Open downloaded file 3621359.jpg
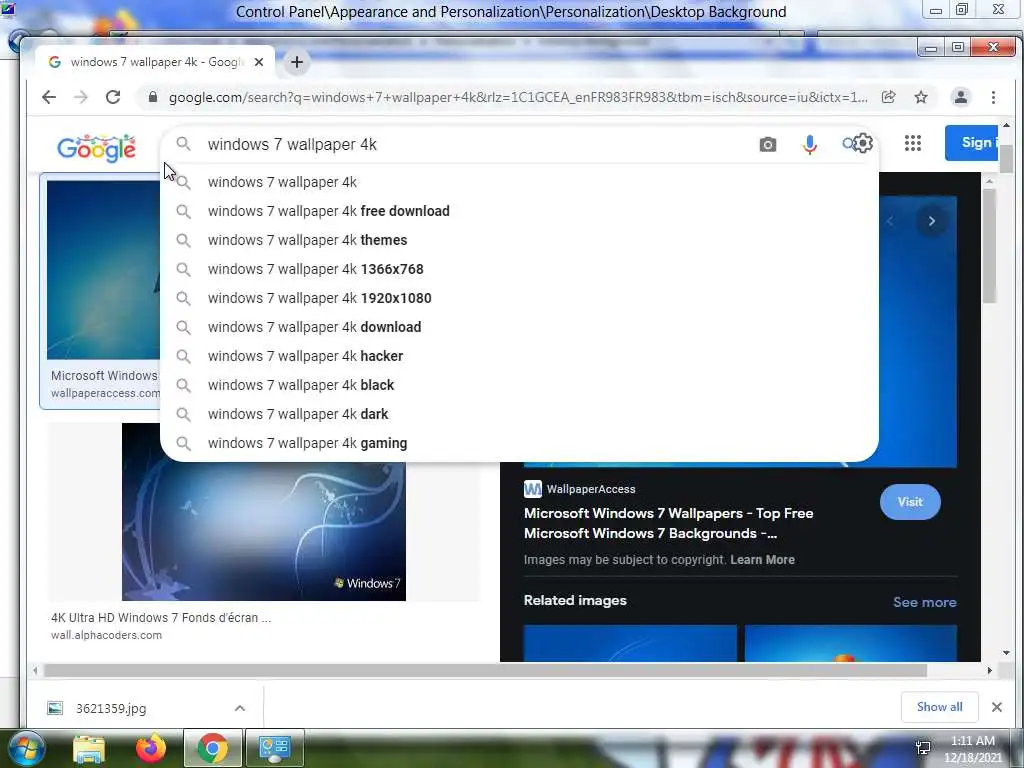The width and height of the screenshot is (1024, 768). [x=111, y=709]
